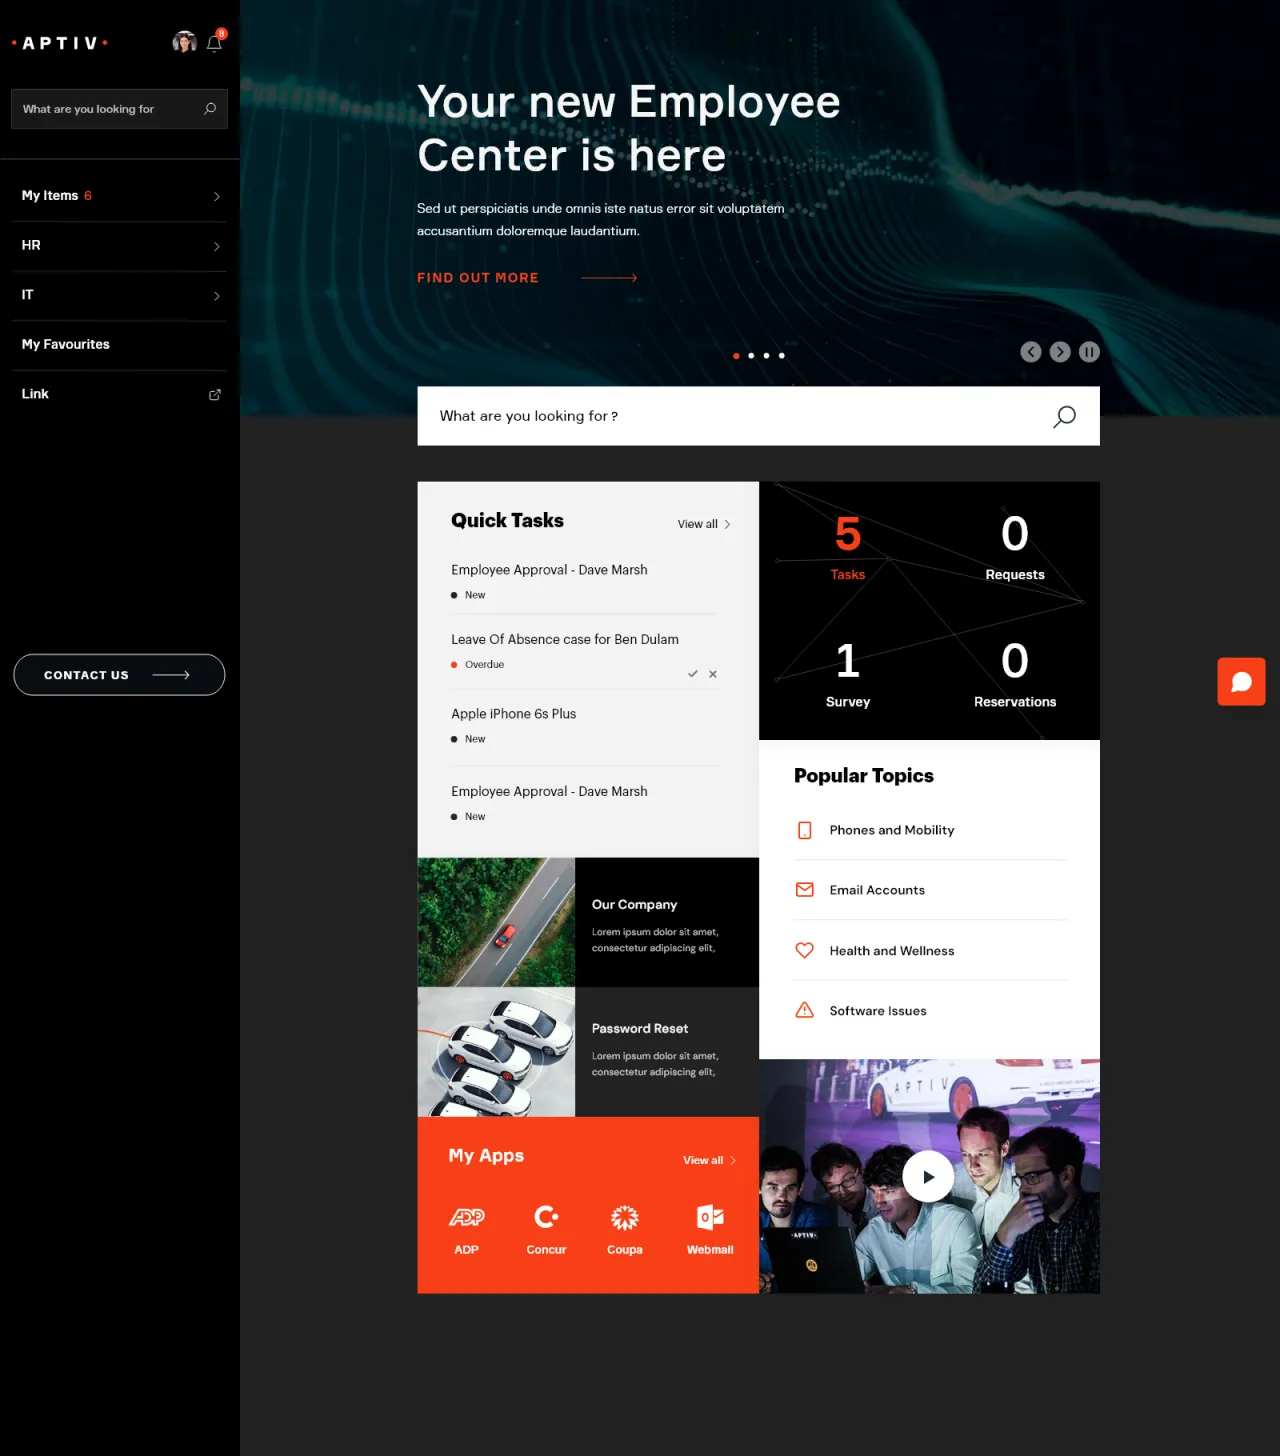This screenshot has height=1456, width=1280.
Task: Open Webmail from My Apps
Action: [x=709, y=1218]
